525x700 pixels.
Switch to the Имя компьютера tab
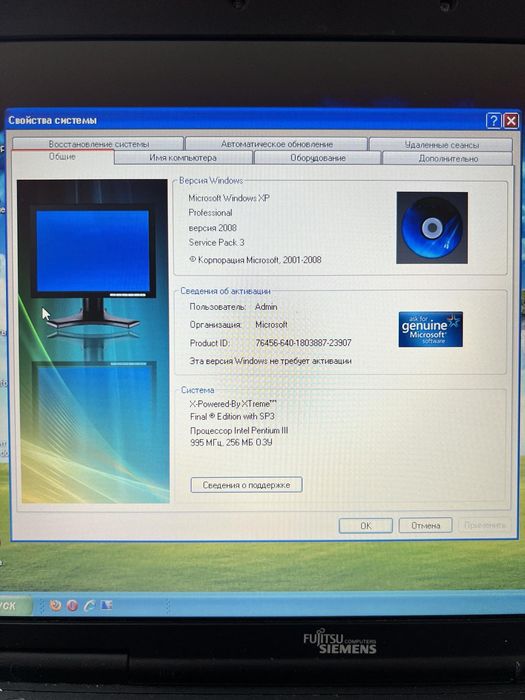[x=183, y=158]
